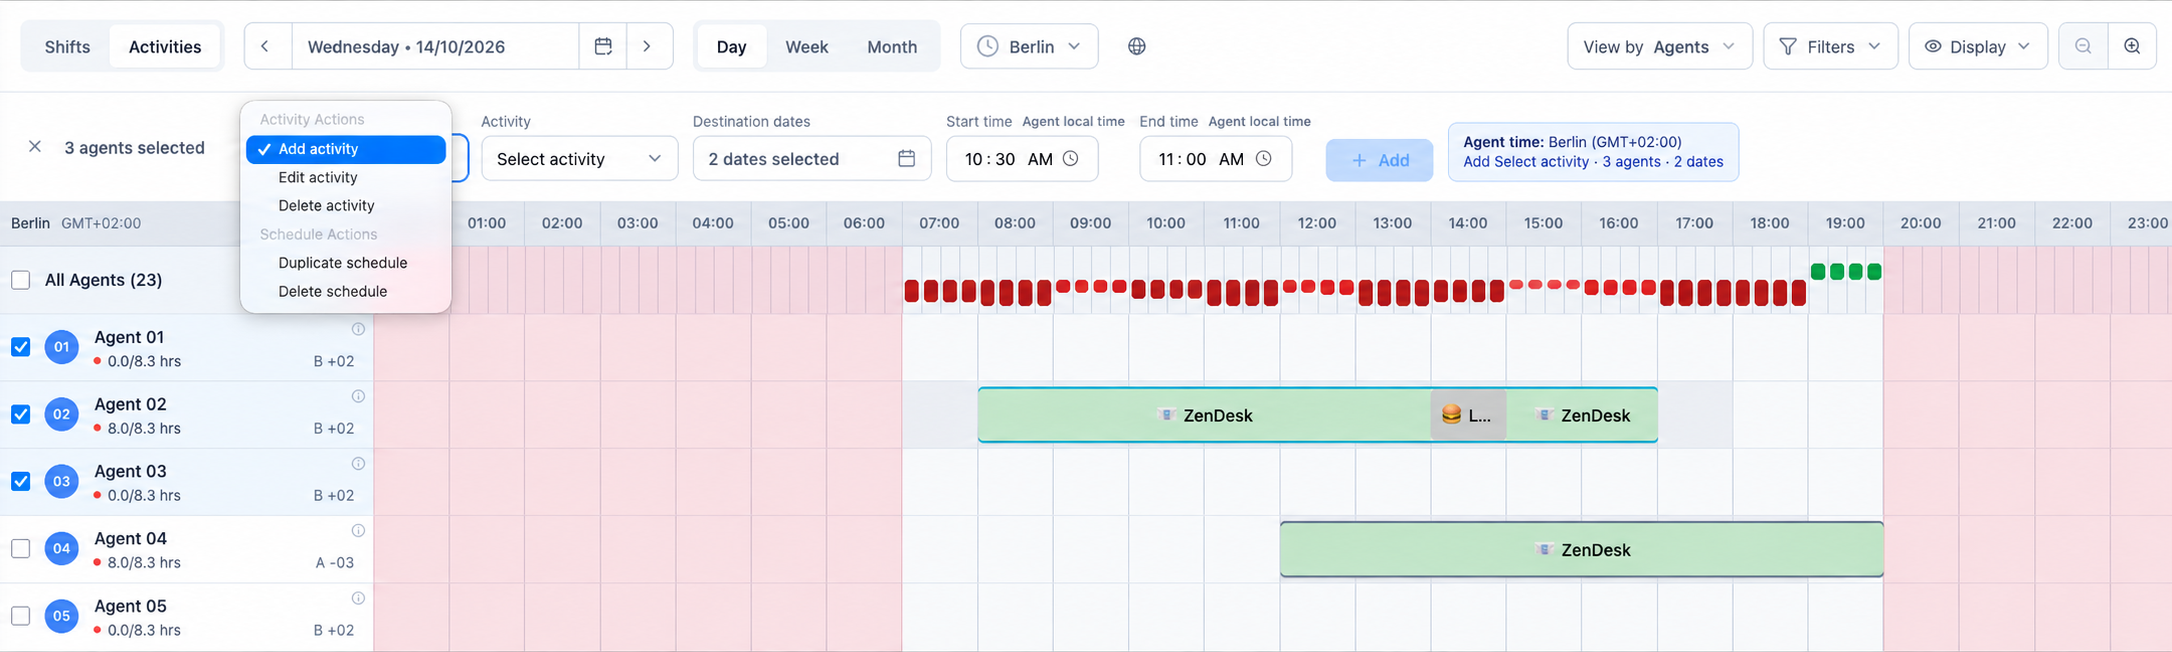Click the globe timezone icon

click(x=1137, y=46)
